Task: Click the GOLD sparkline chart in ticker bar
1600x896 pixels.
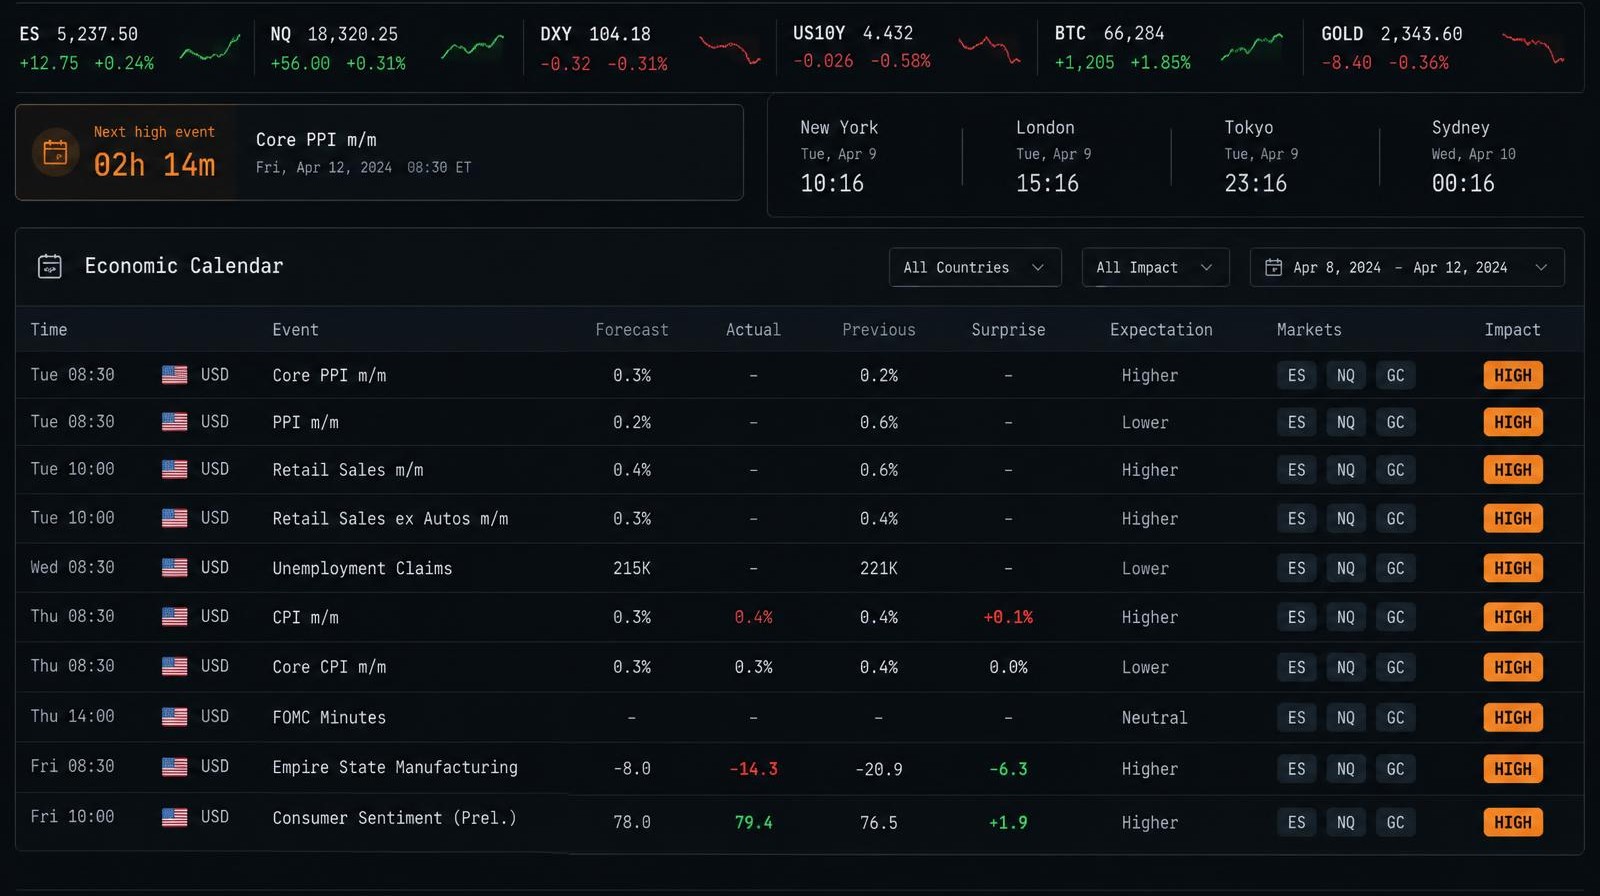Action: pyautogui.click(x=1533, y=48)
